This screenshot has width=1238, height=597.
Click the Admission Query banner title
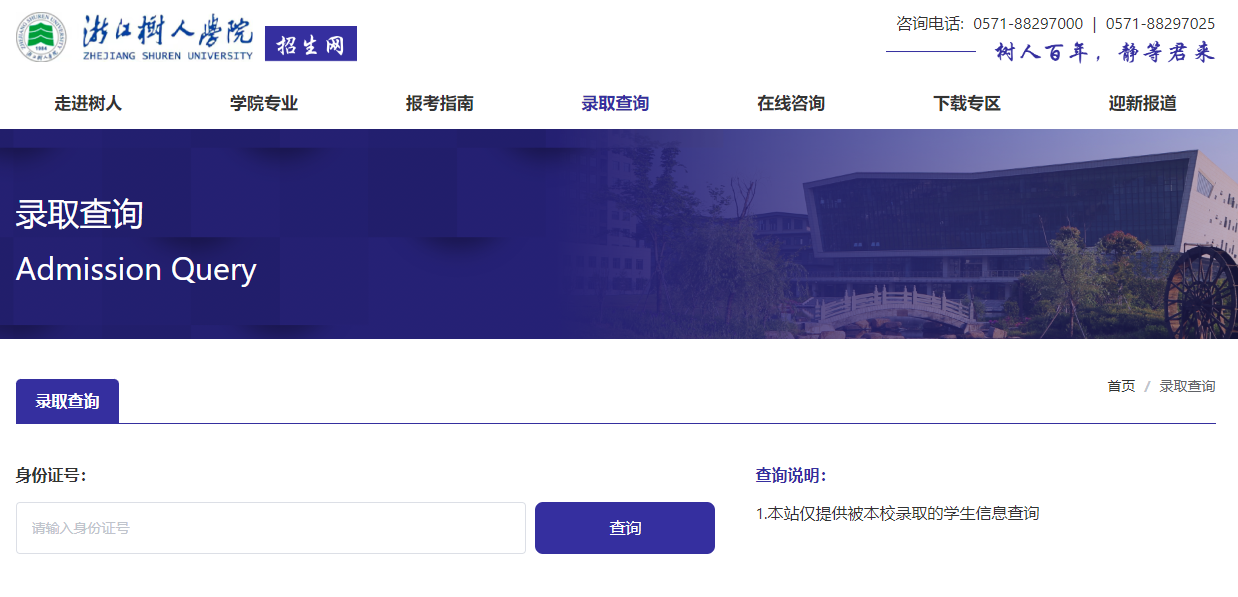pos(135,269)
